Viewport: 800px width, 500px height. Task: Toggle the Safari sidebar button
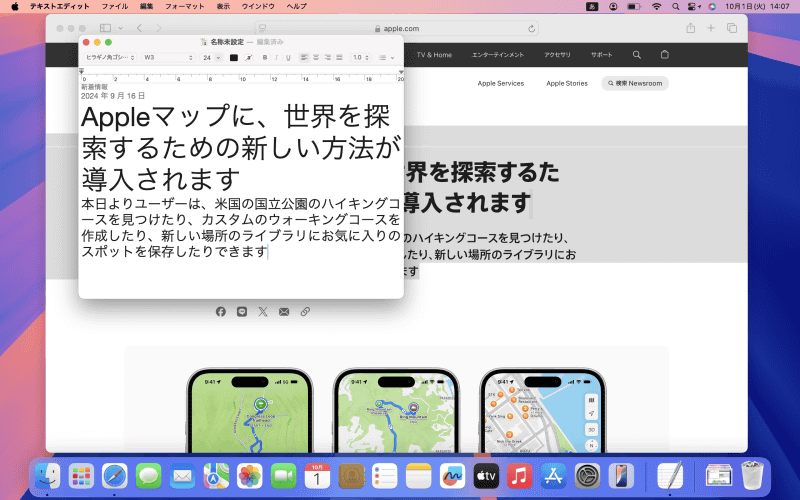point(105,28)
